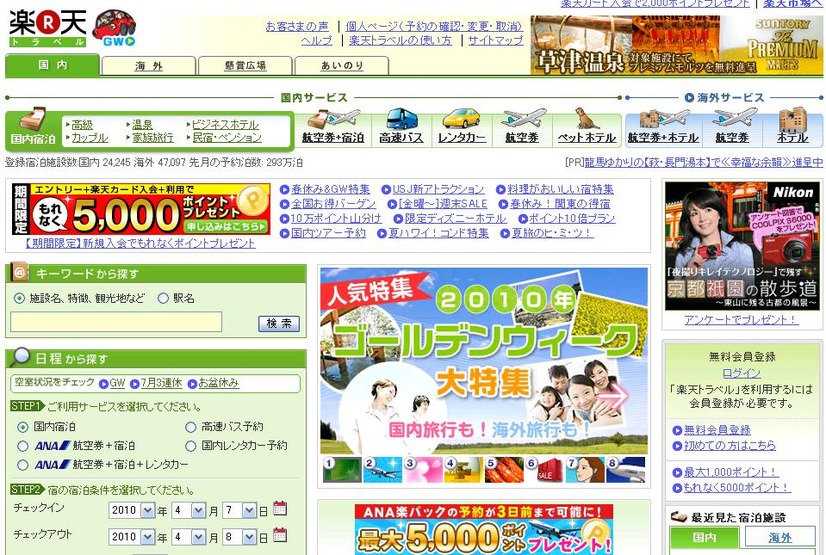
Task: Click thumbnail 7 woman image
Action: coord(585,470)
